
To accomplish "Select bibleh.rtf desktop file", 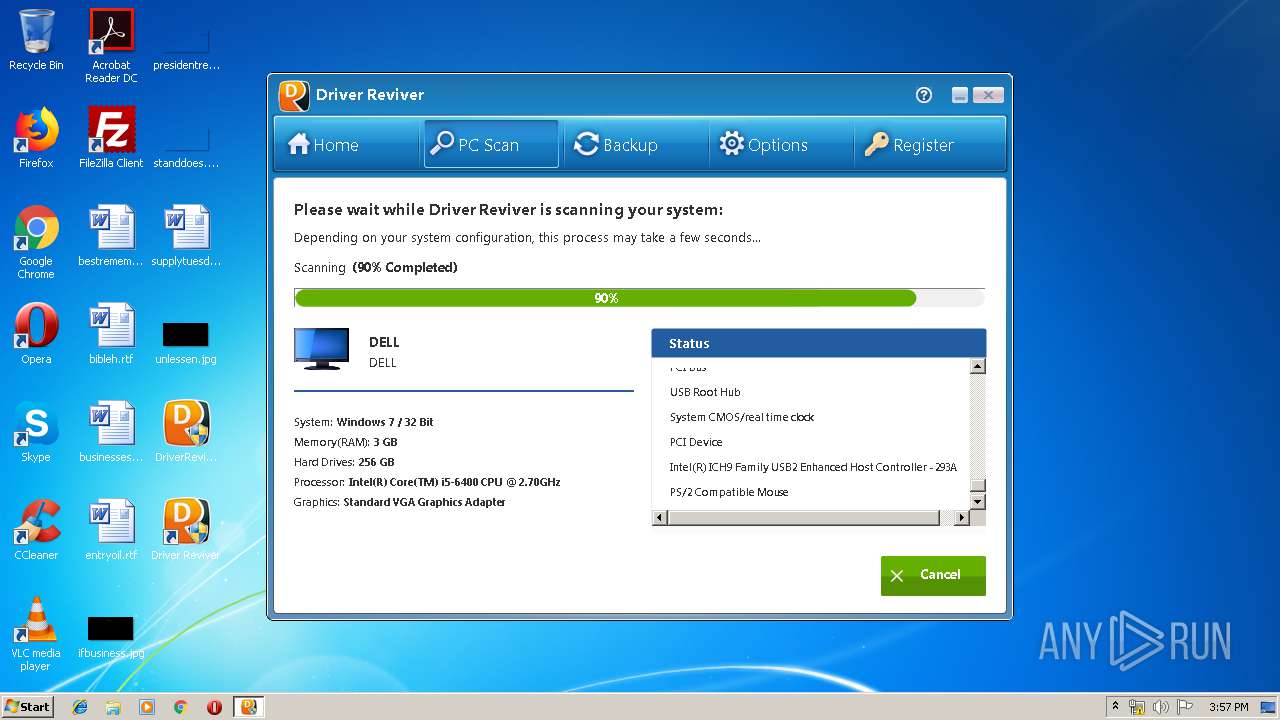I will point(111,334).
